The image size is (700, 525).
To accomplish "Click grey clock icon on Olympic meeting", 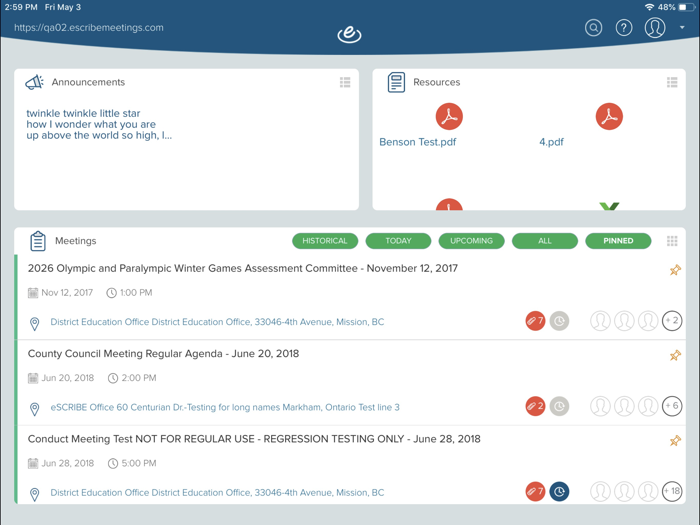I will coord(559,321).
